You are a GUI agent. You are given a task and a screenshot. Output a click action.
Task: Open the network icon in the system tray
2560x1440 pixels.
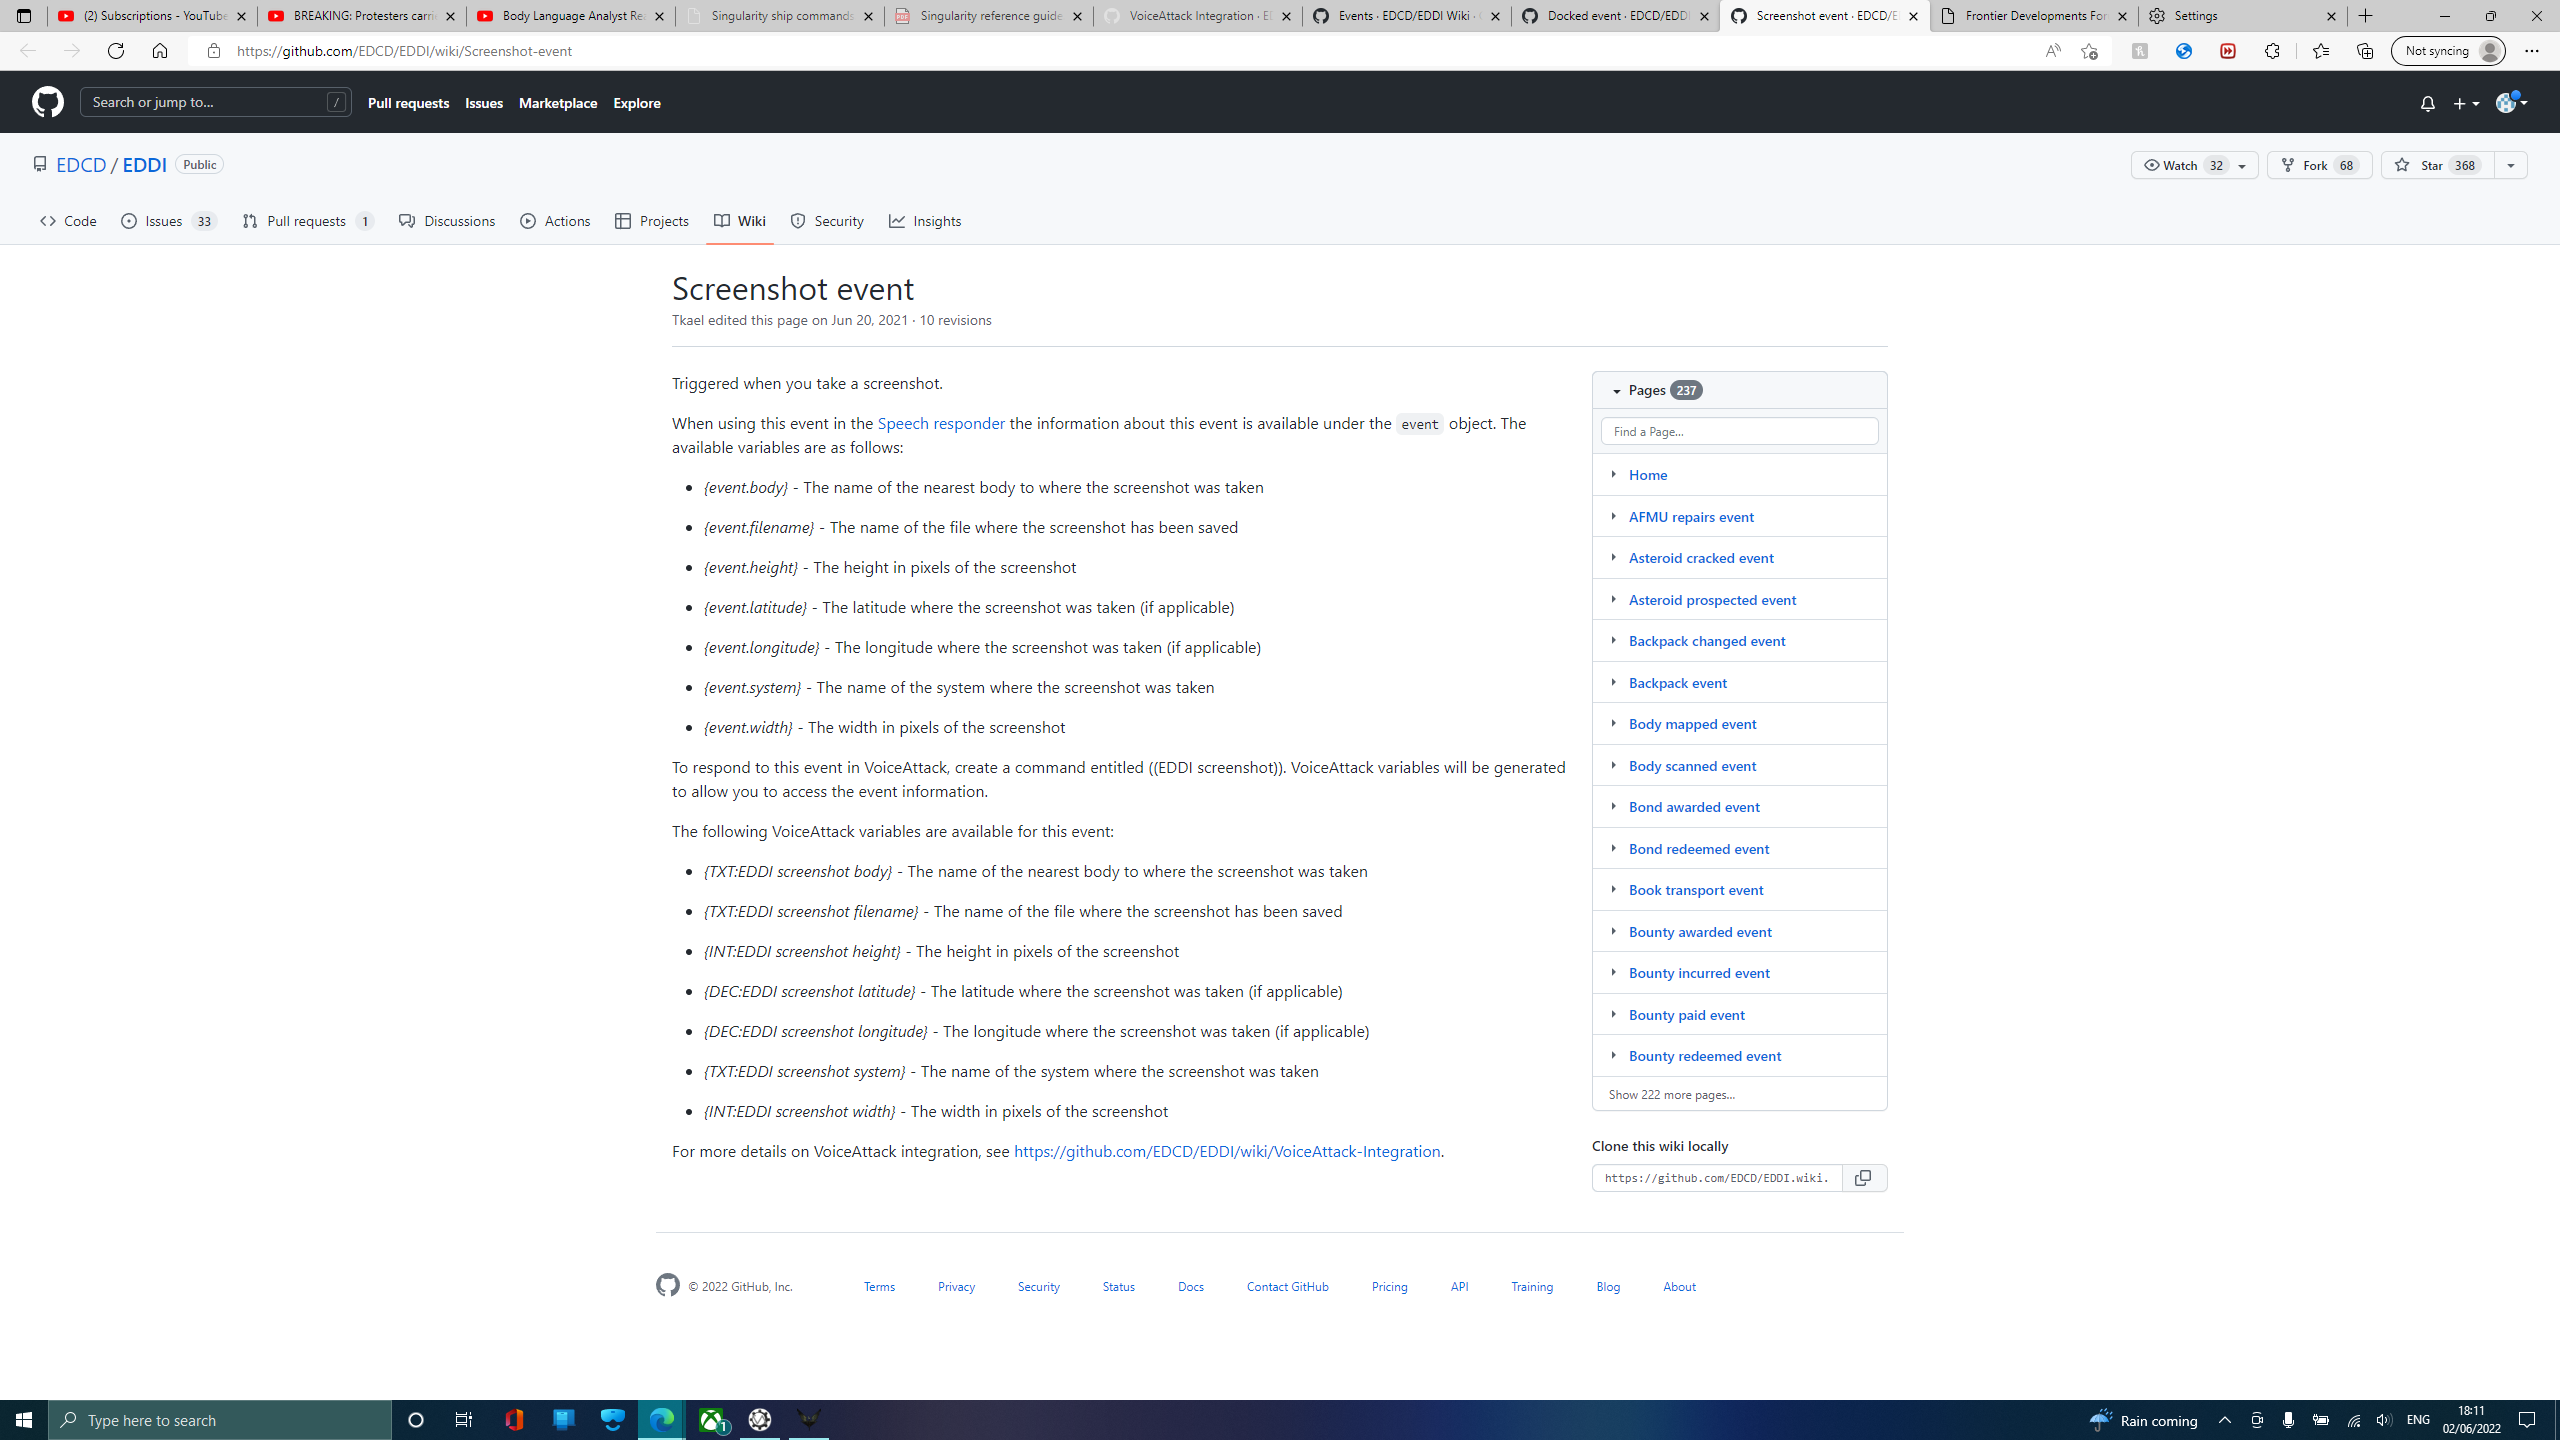pos(2353,1420)
